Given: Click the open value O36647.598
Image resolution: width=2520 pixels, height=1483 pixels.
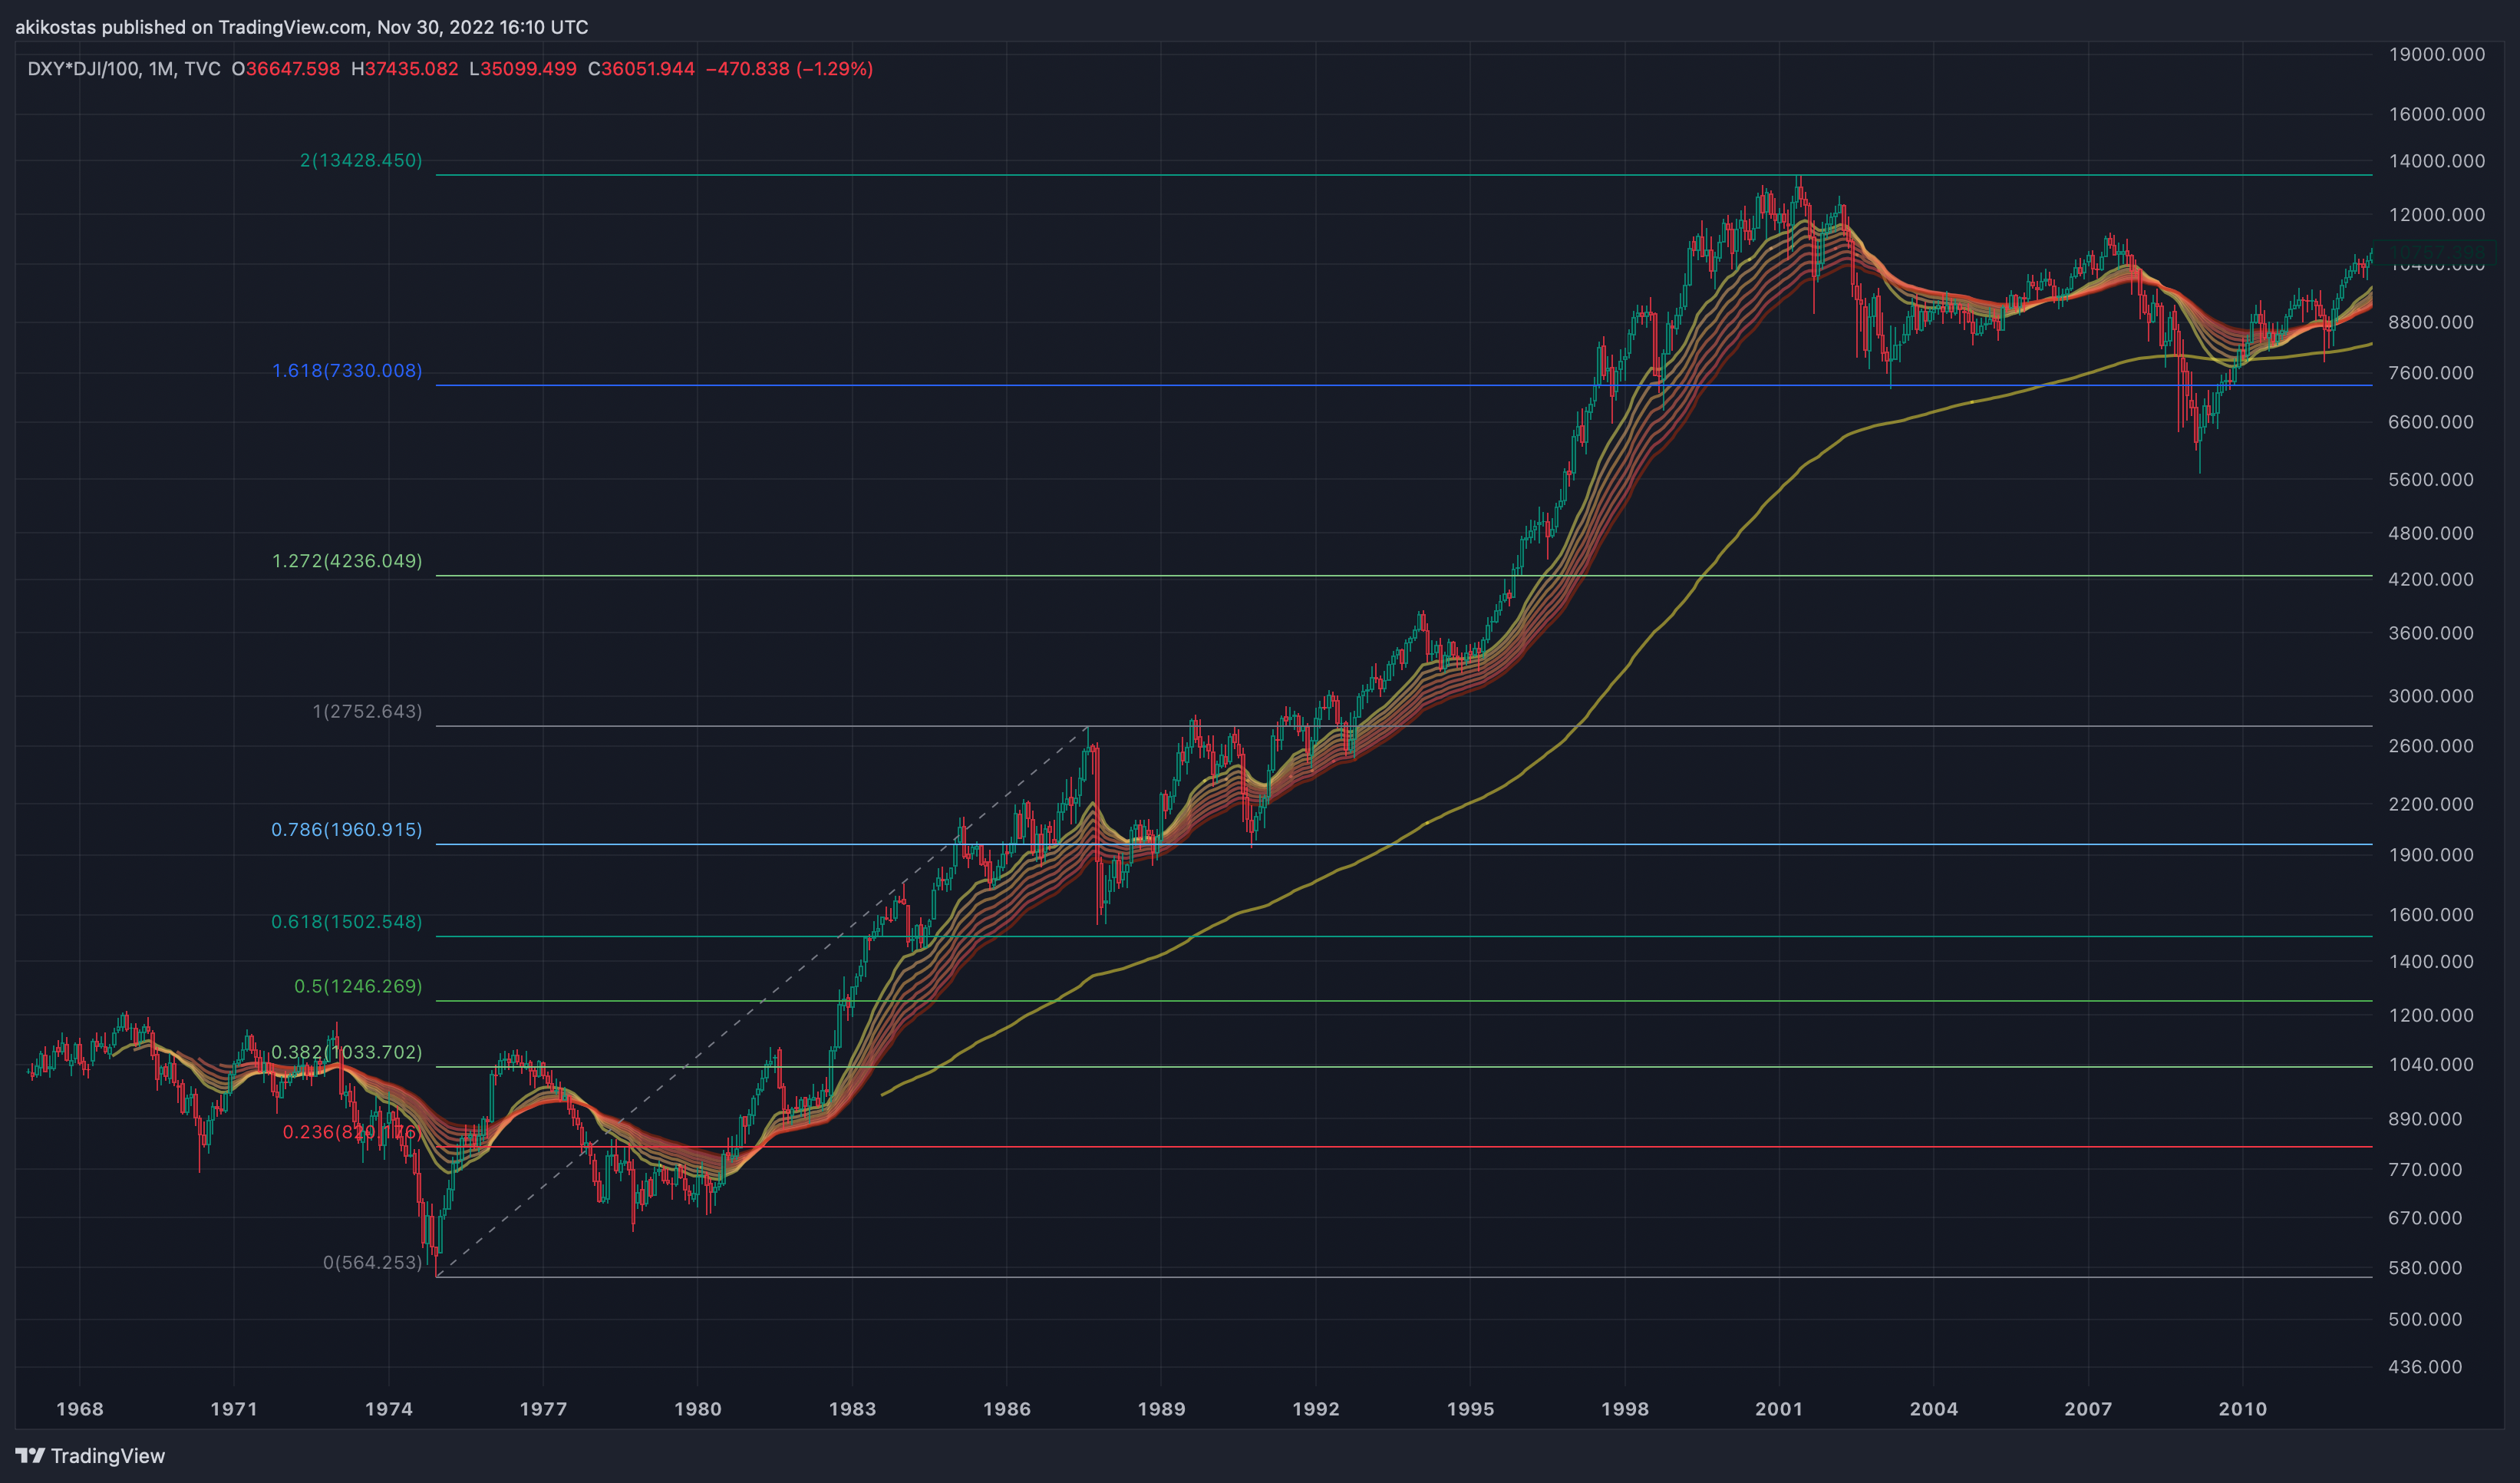Looking at the screenshot, I should 286,69.
